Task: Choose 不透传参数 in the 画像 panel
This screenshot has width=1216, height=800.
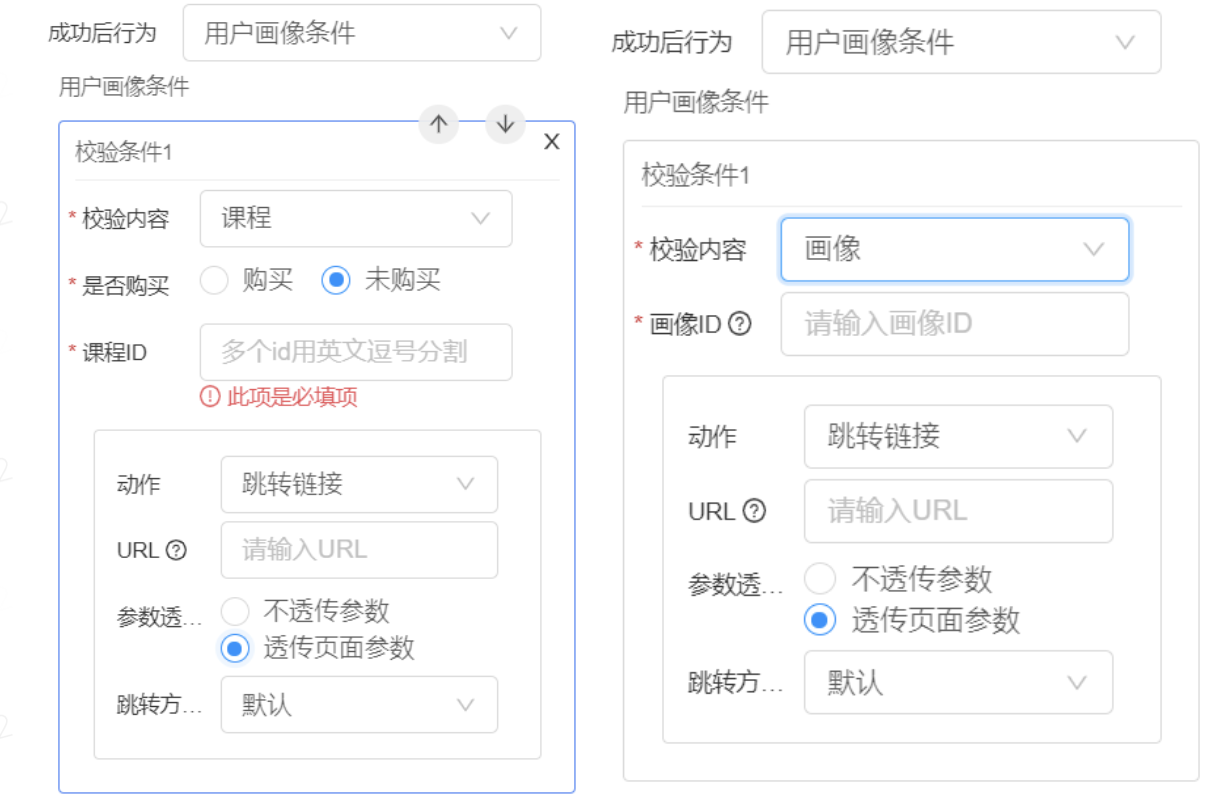Action: [820, 579]
